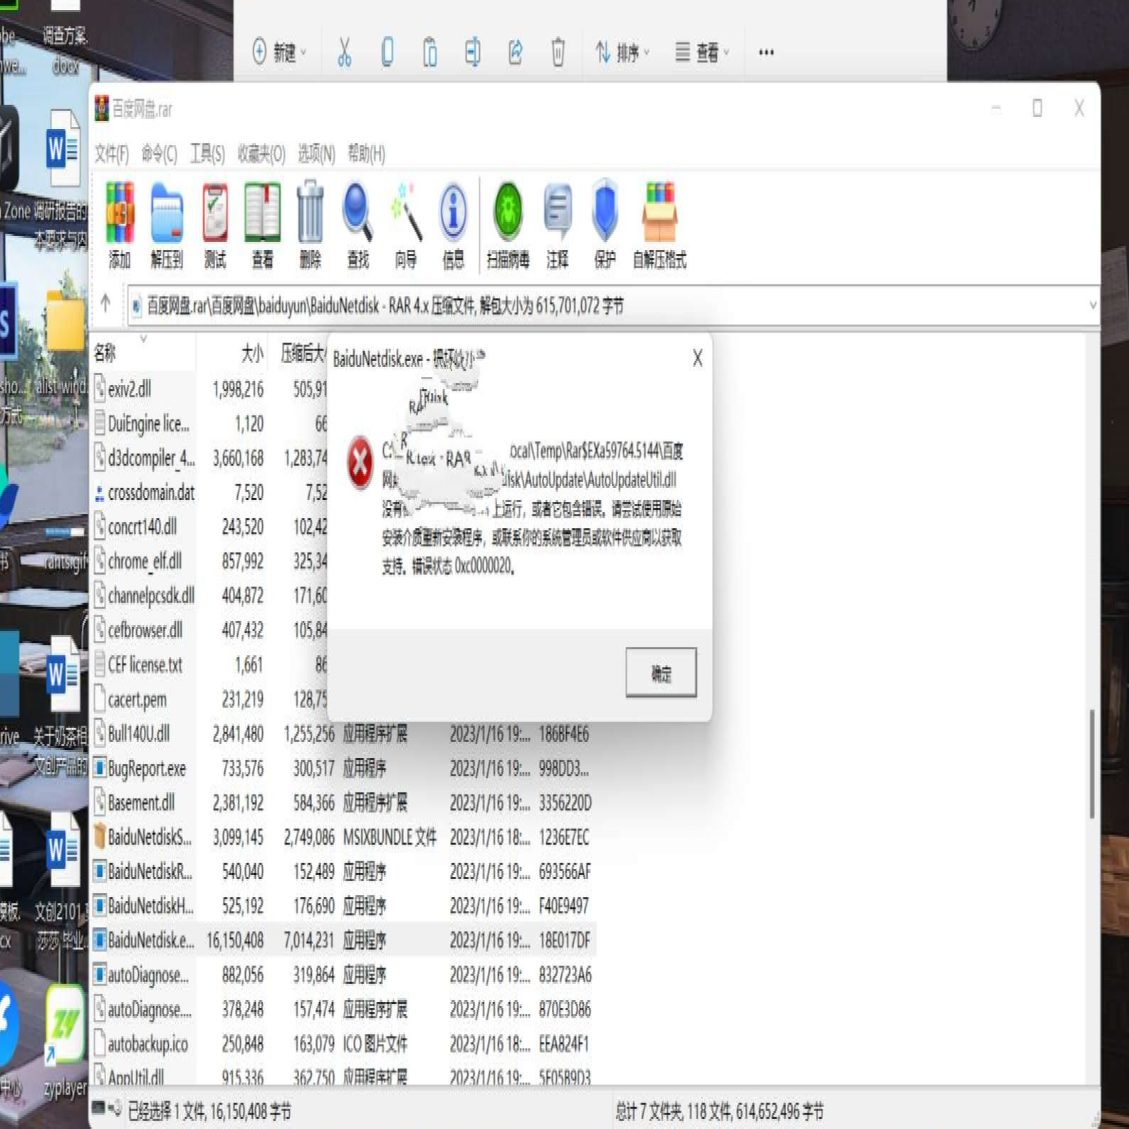Open the 向导 (Wizard) wand icon
The width and height of the screenshot is (1129, 1129).
coord(405,225)
